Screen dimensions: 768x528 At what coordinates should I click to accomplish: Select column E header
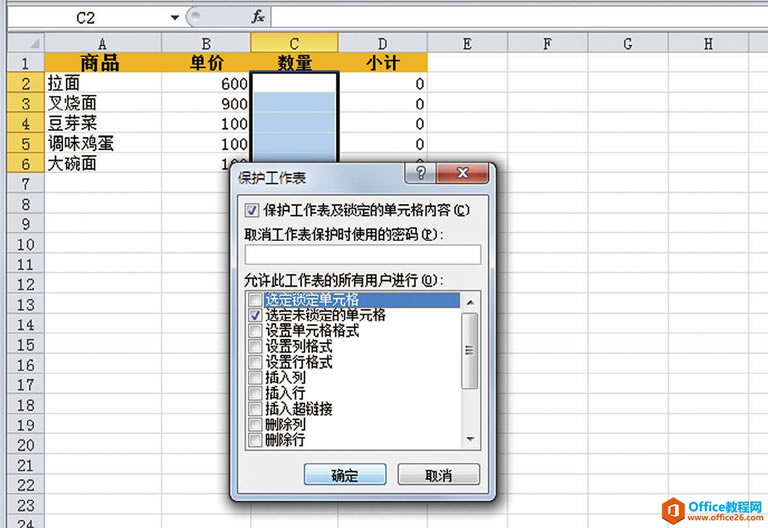coord(467,43)
